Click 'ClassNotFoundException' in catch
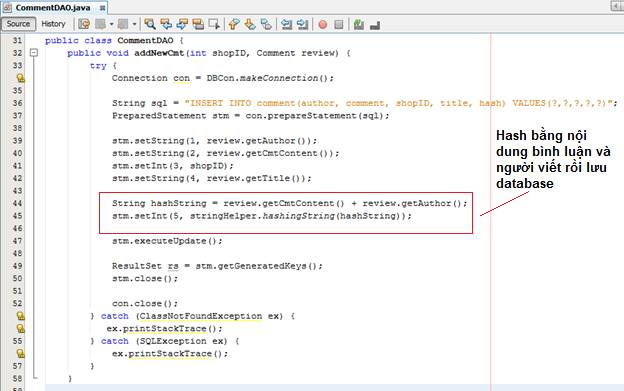The image size is (624, 391). pos(201,316)
